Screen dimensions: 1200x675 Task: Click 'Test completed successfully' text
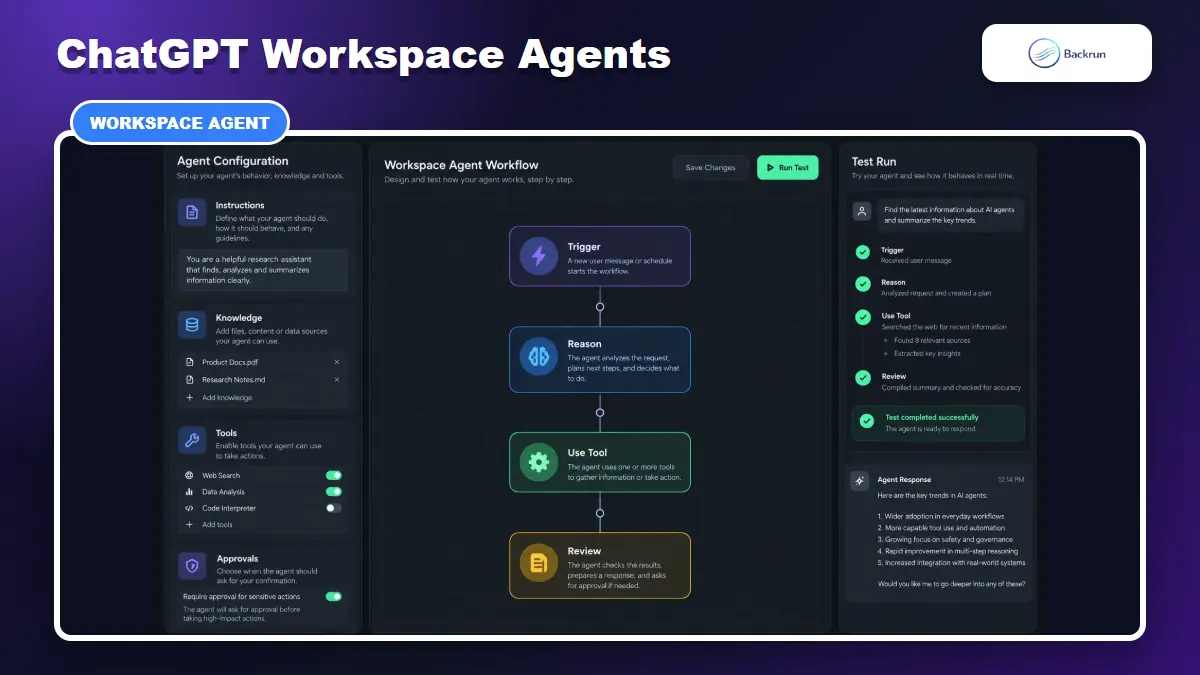[x=932, y=417]
